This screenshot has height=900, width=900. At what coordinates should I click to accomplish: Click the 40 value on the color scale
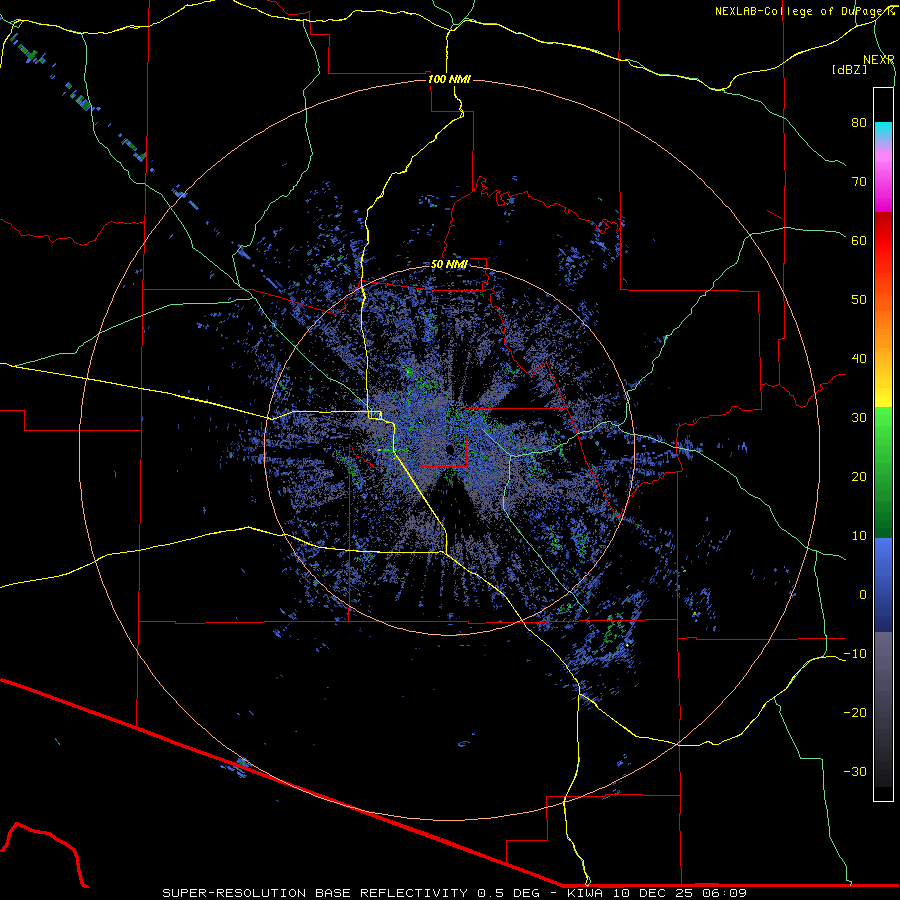(859, 359)
